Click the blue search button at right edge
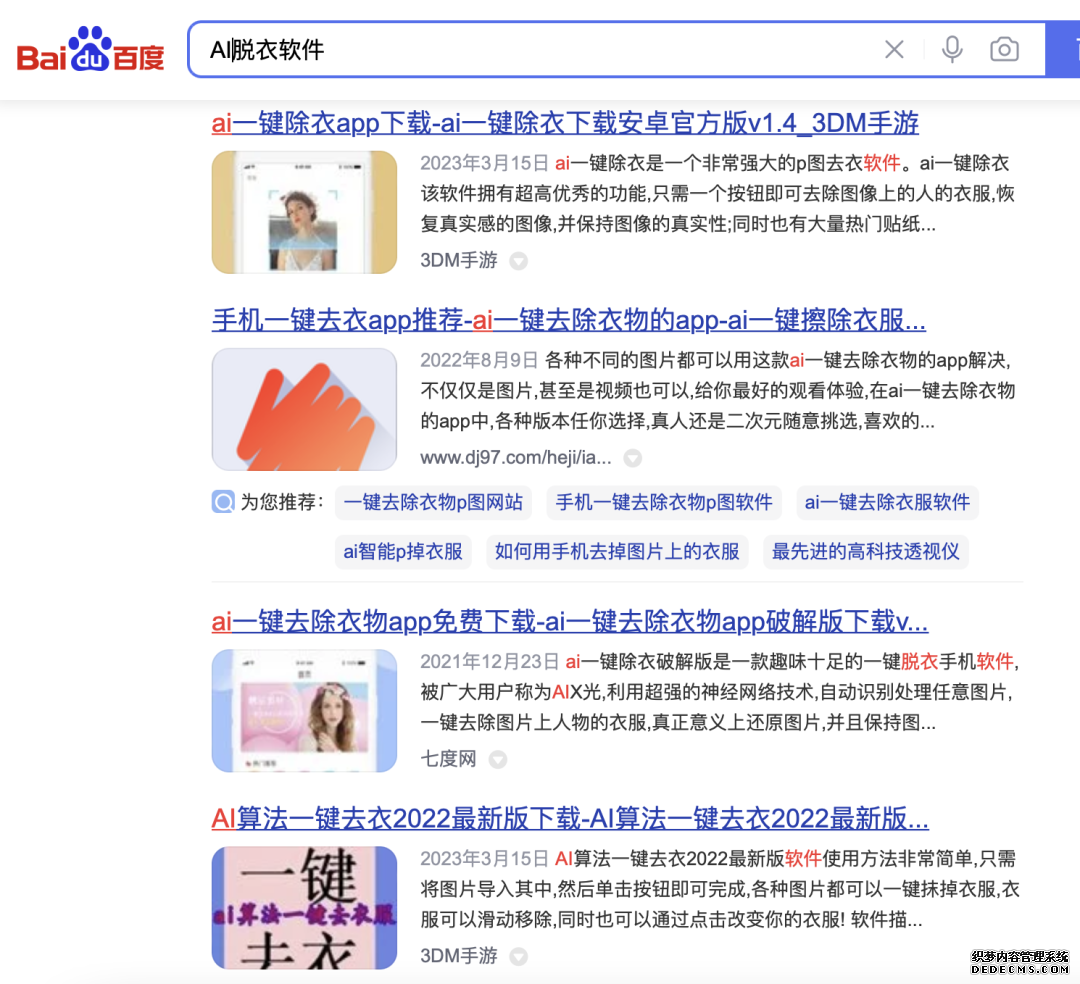This screenshot has height=984, width=1080. click(x=1064, y=49)
